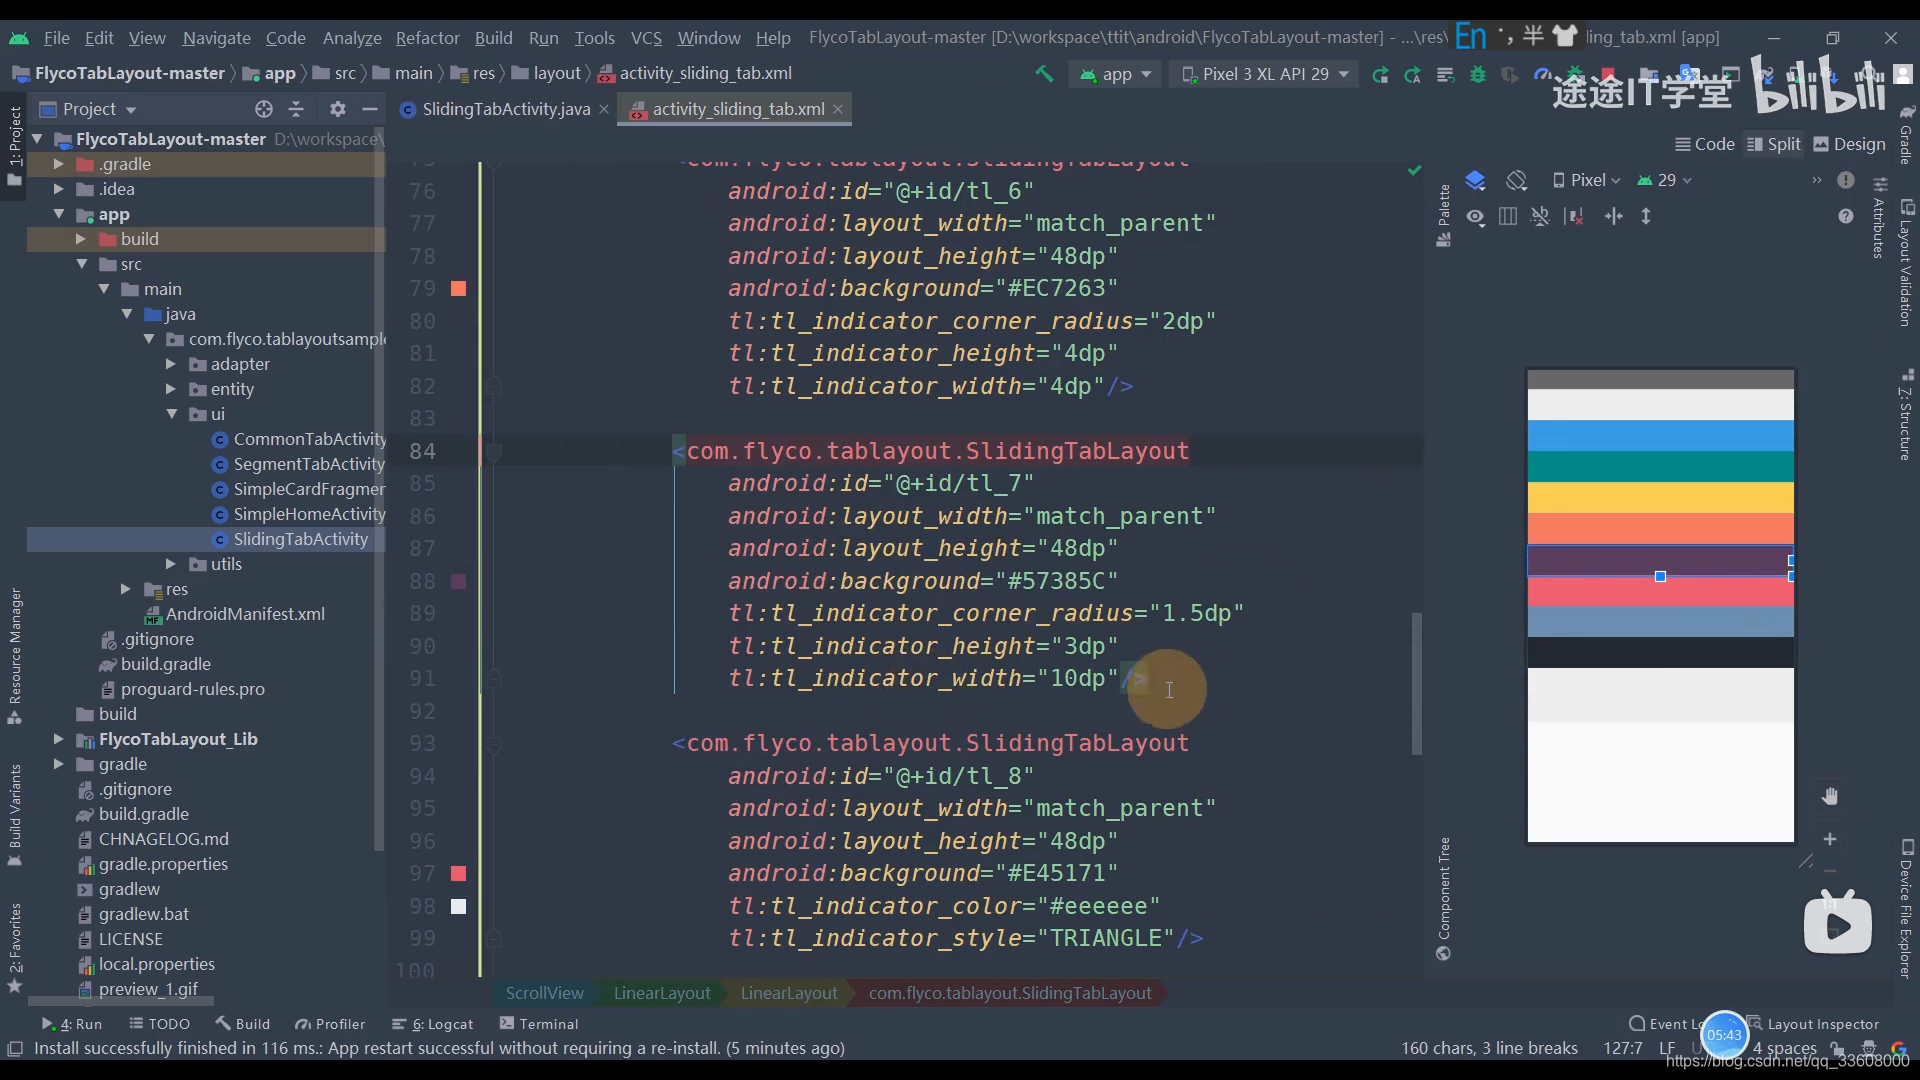This screenshot has width=1920, height=1080.
Task: Zoom in preview with plus button
Action: coord(1830,839)
